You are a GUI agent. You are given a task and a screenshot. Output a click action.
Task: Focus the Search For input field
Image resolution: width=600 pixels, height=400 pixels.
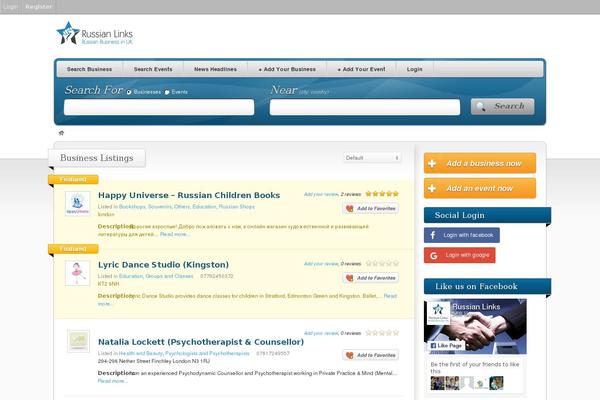(159, 107)
